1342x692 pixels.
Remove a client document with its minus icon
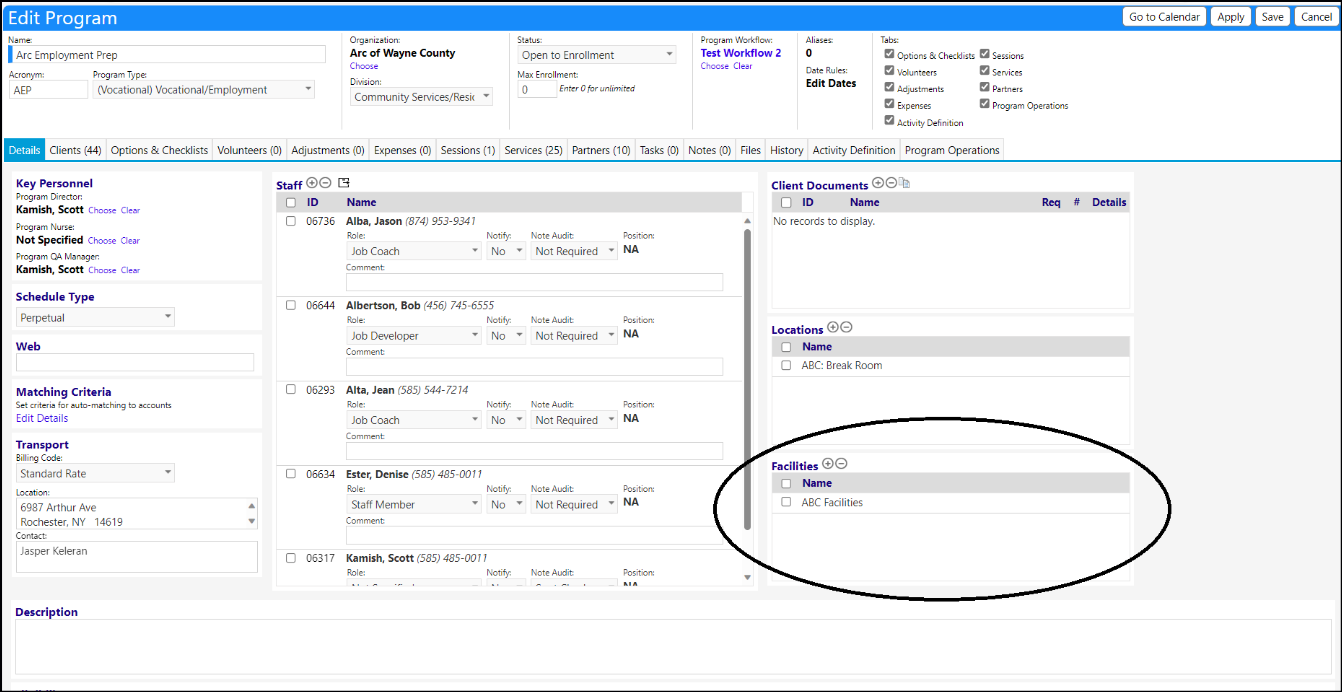pyautogui.click(x=891, y=183)
